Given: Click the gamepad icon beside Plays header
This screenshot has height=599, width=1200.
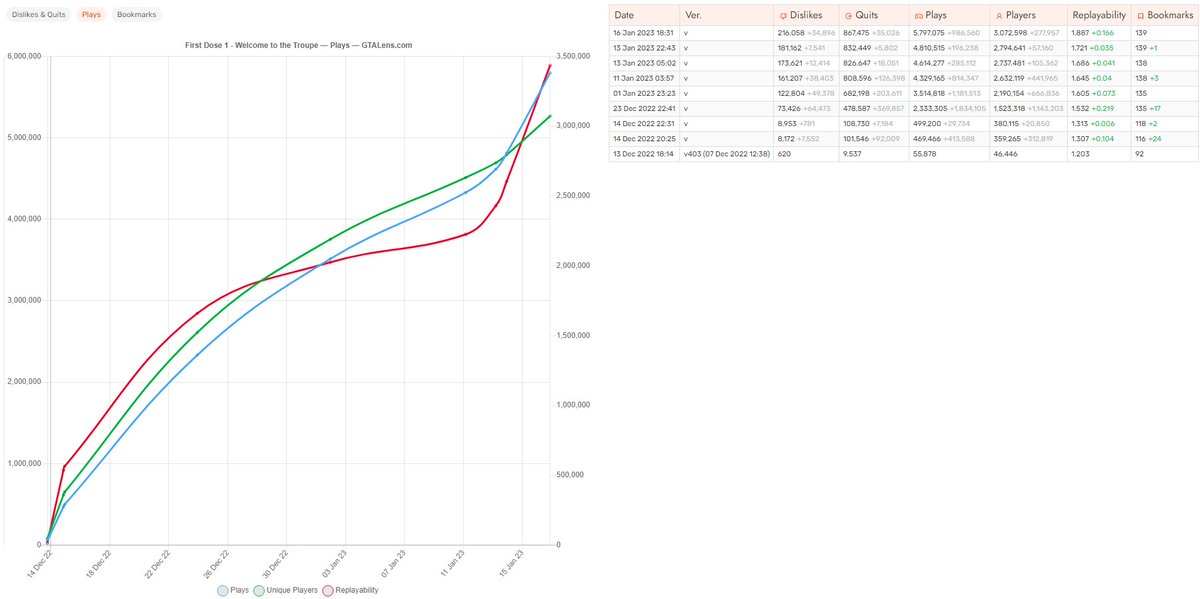Looking at the screenshot, I should (919, 16).
